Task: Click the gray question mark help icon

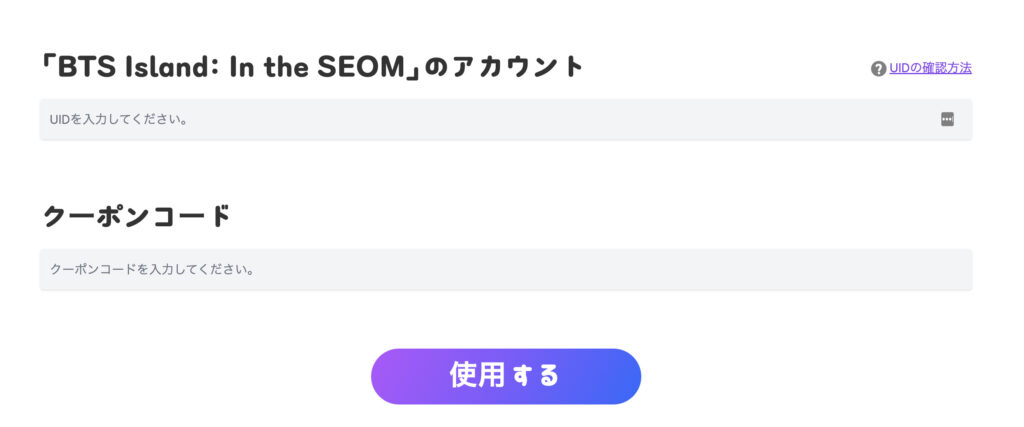Action: pyautogui.click(x=878, y=69)
